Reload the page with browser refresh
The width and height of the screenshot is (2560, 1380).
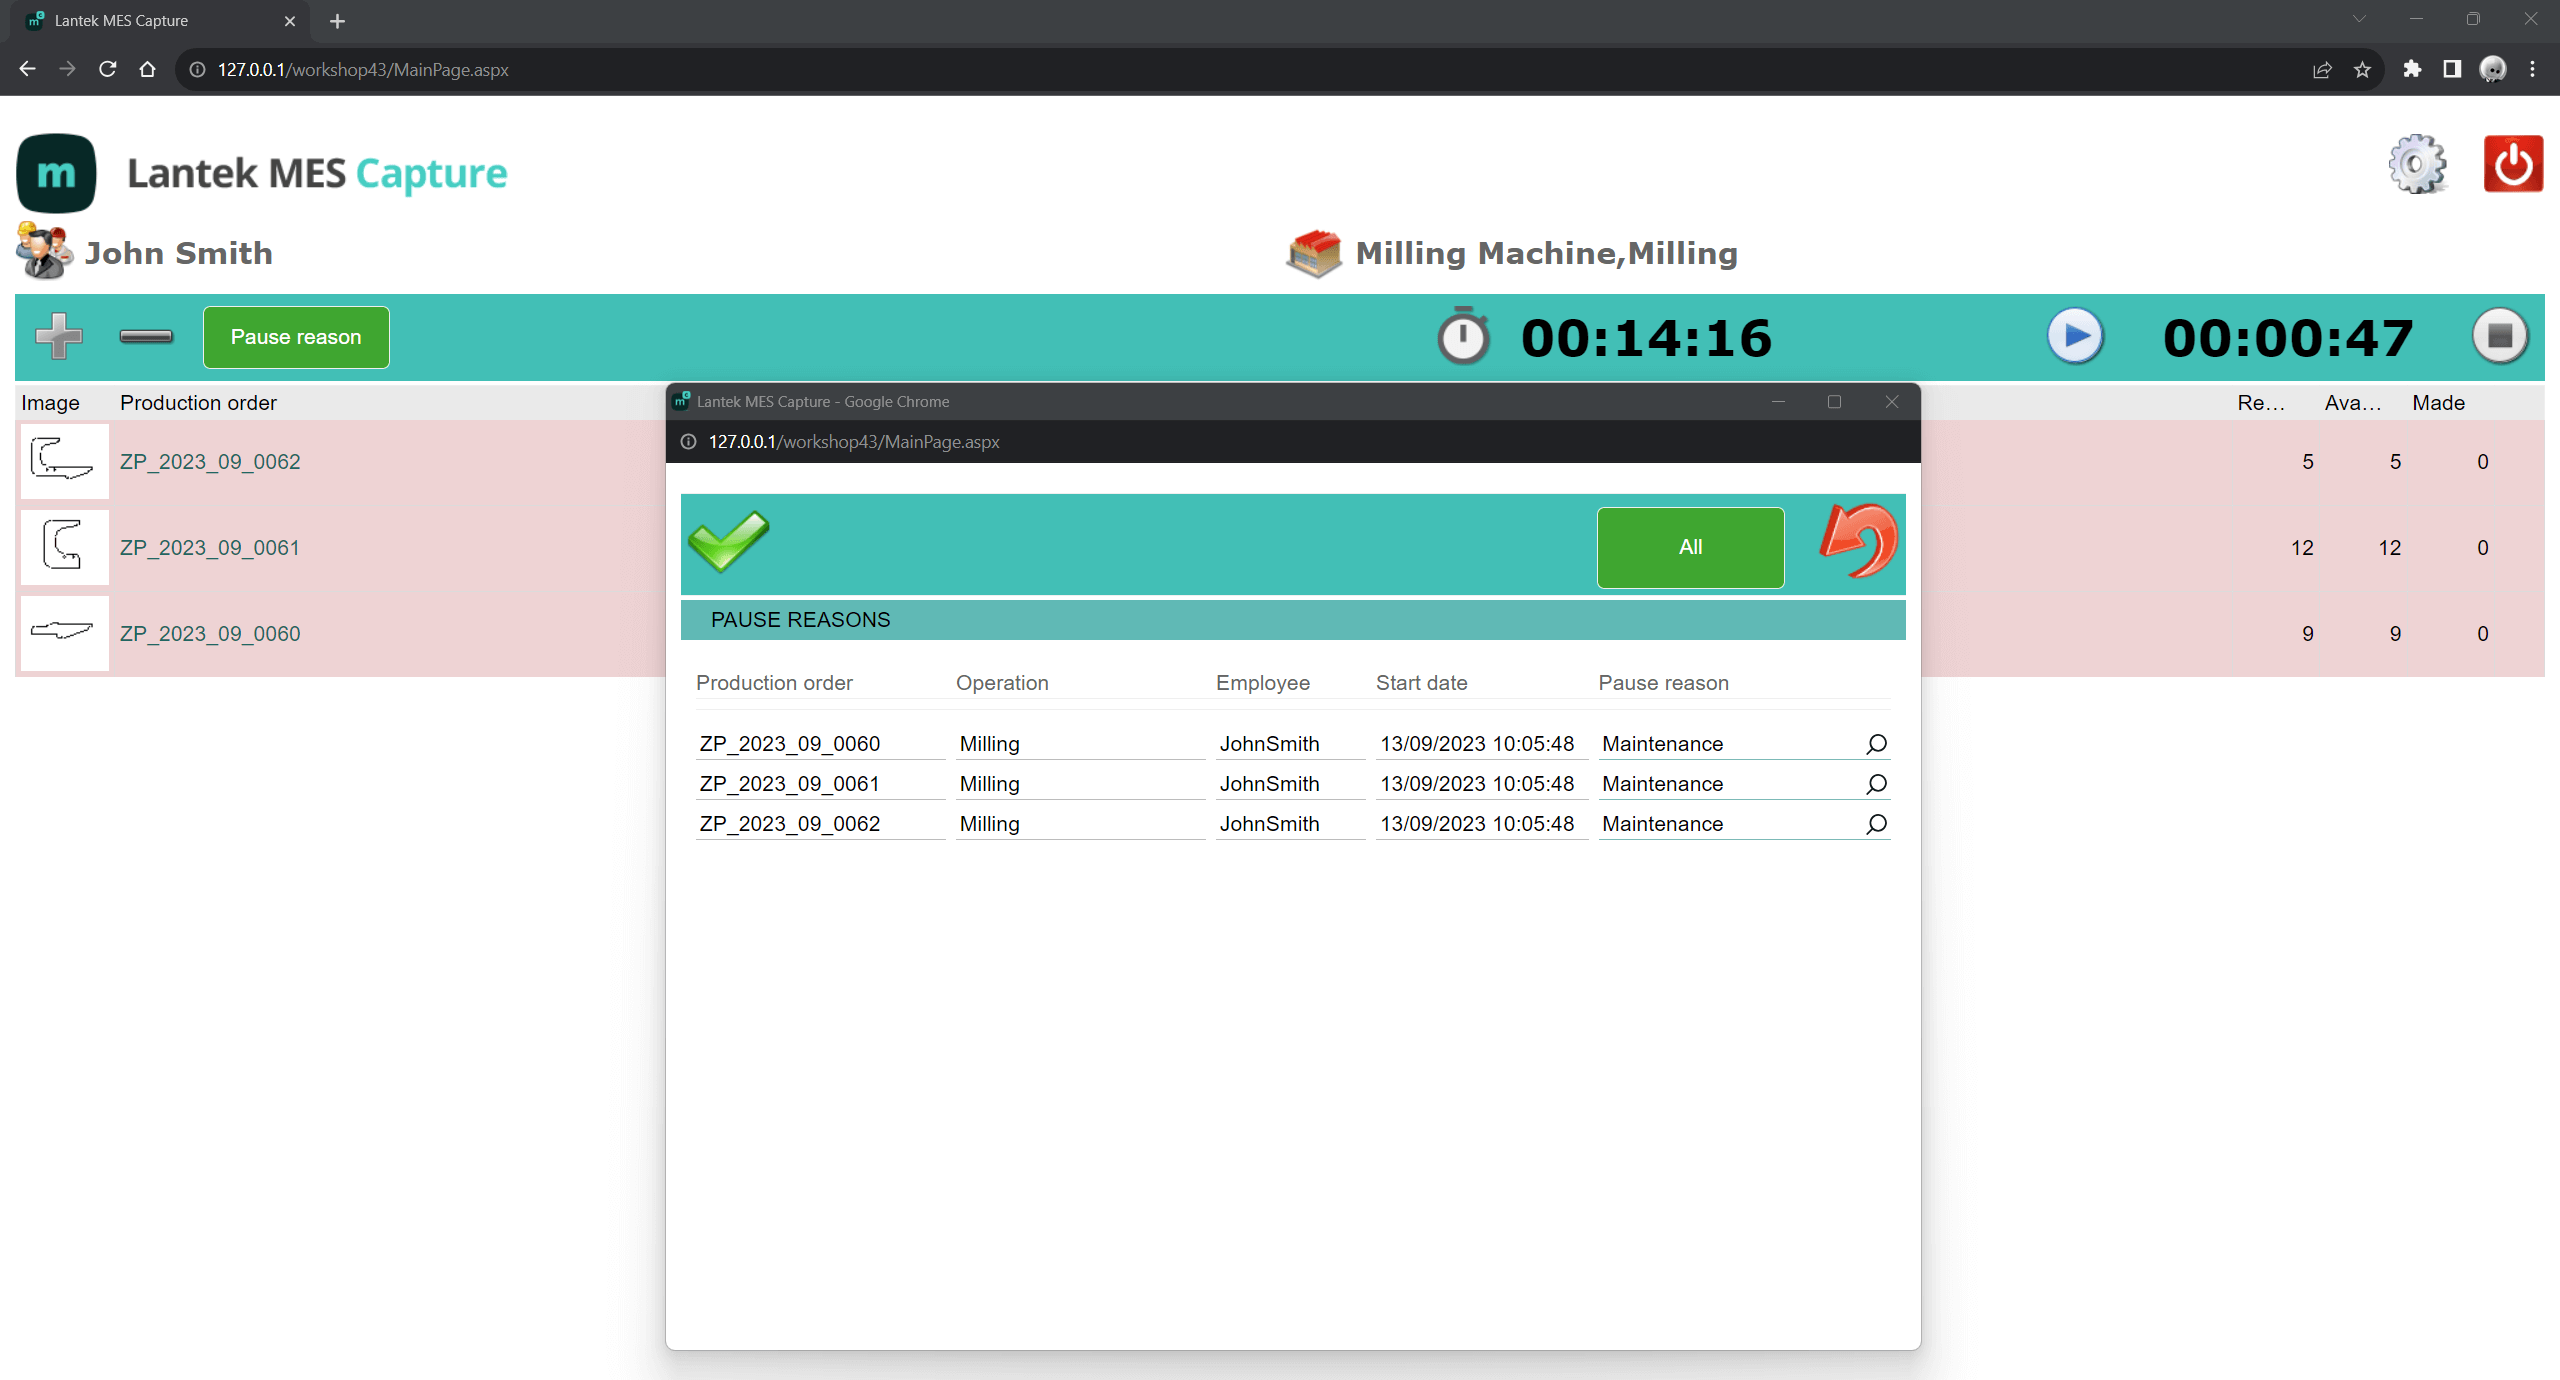pos(107,69)
